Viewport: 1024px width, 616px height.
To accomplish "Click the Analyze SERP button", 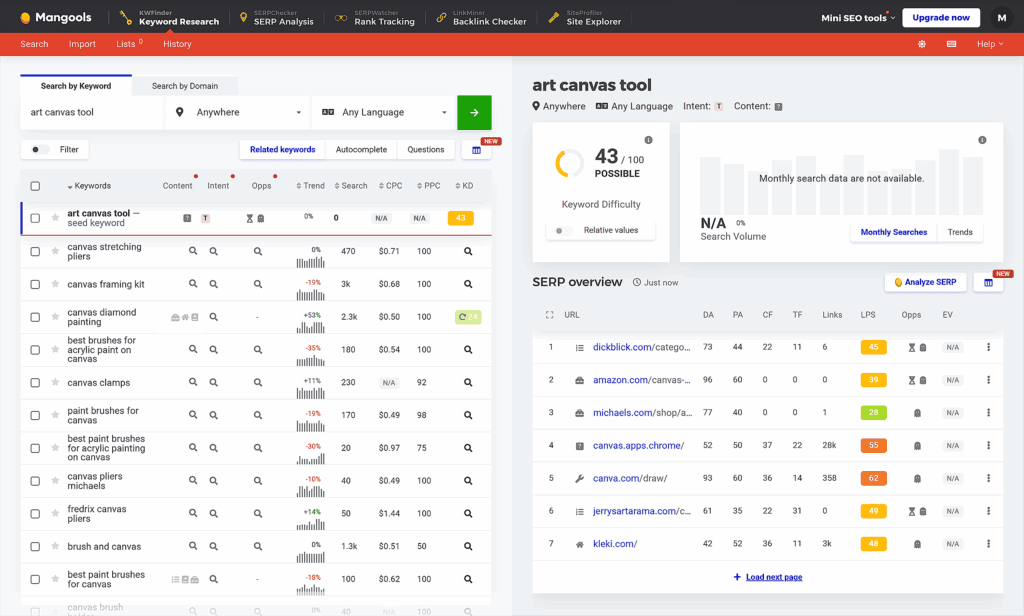I will 925,283.
